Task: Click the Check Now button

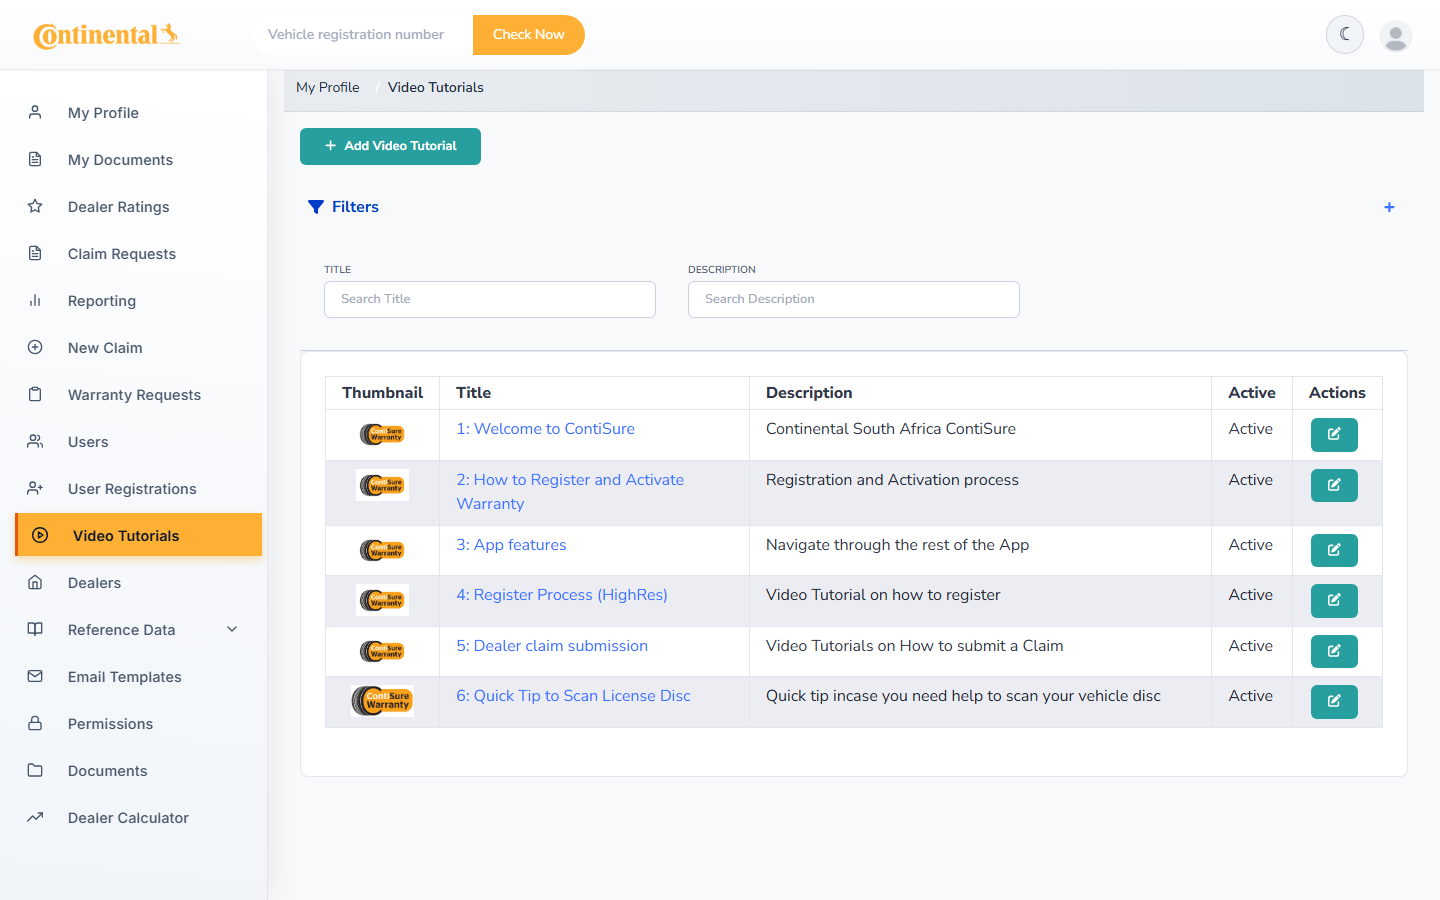Action: tap(528, 34)
